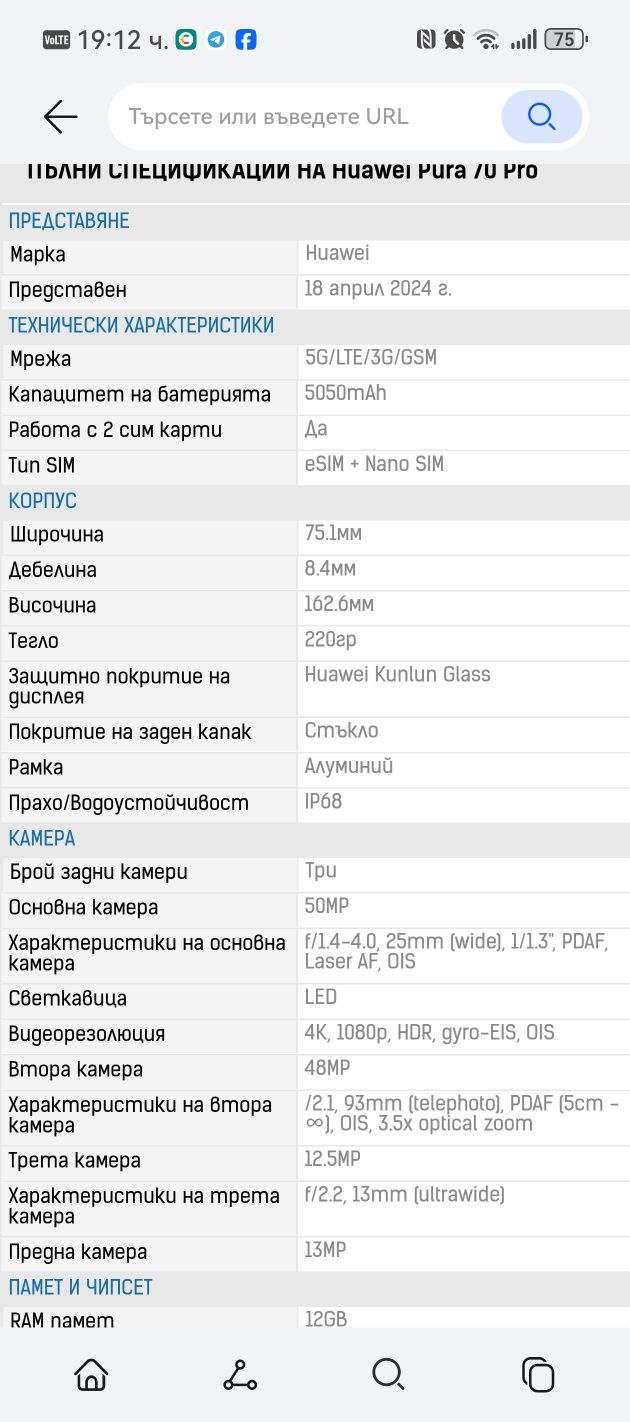Open the browser home button
Viewport: 630px width, 1422px height.
pos(91,1374)
